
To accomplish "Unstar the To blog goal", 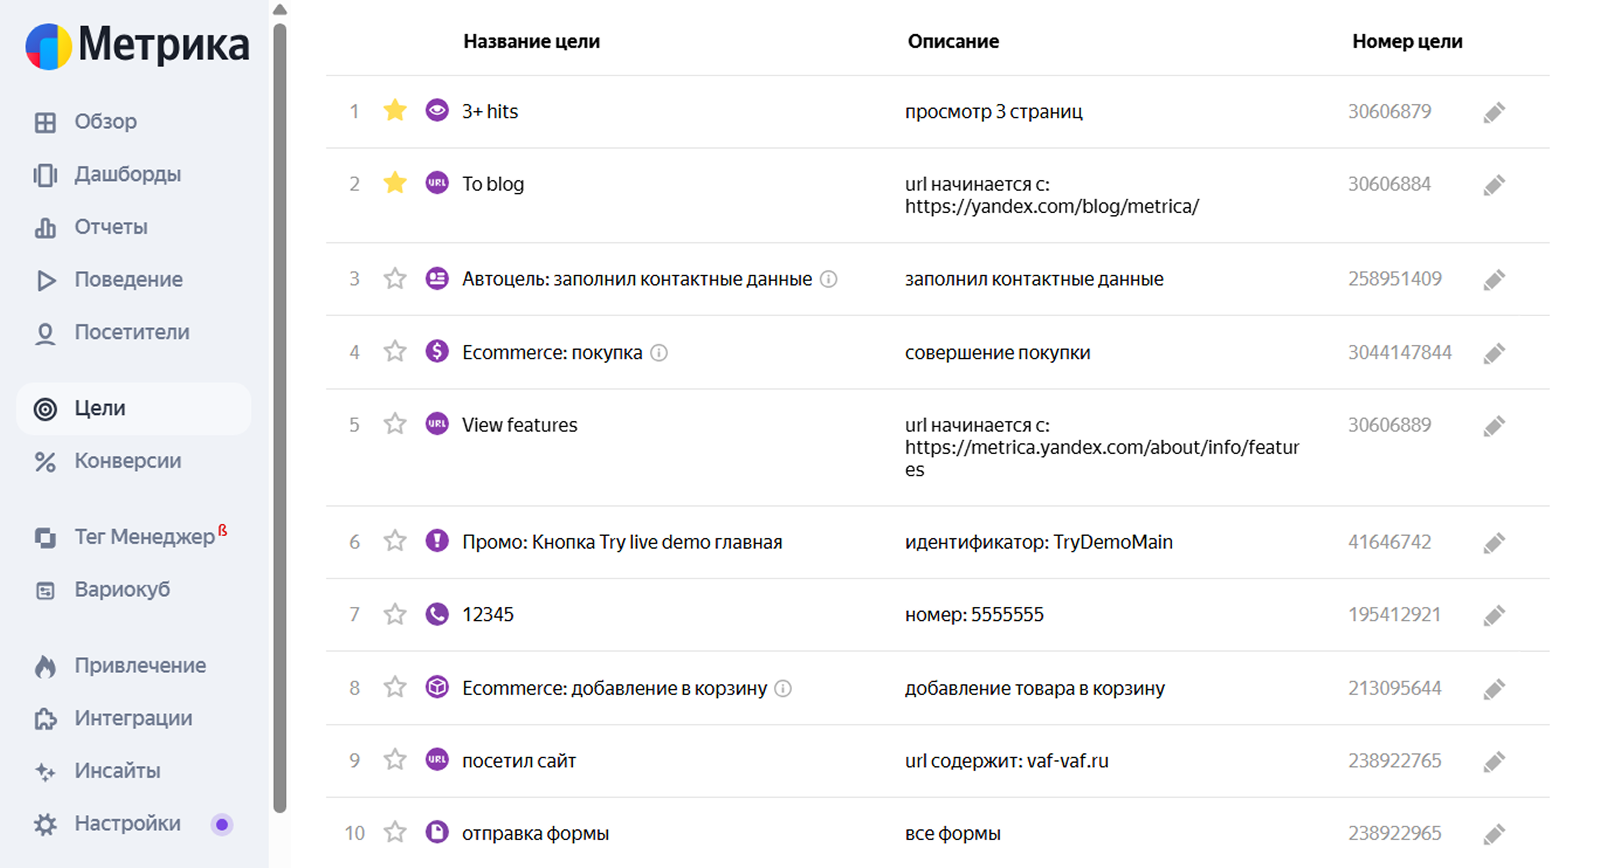I will point(395,183).
